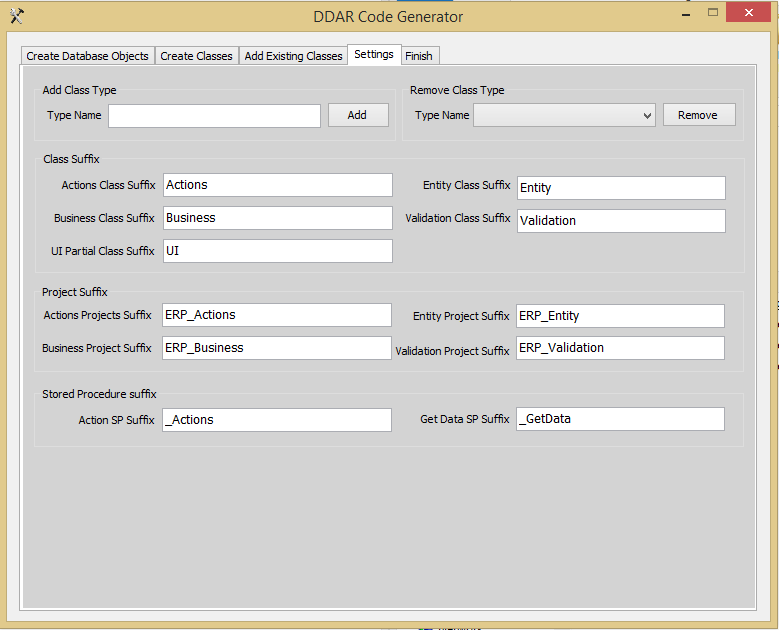Click the DDAR app icon in title bar
Image resolution: width=779 pixels, height=630 pixels.
[16, 16]
